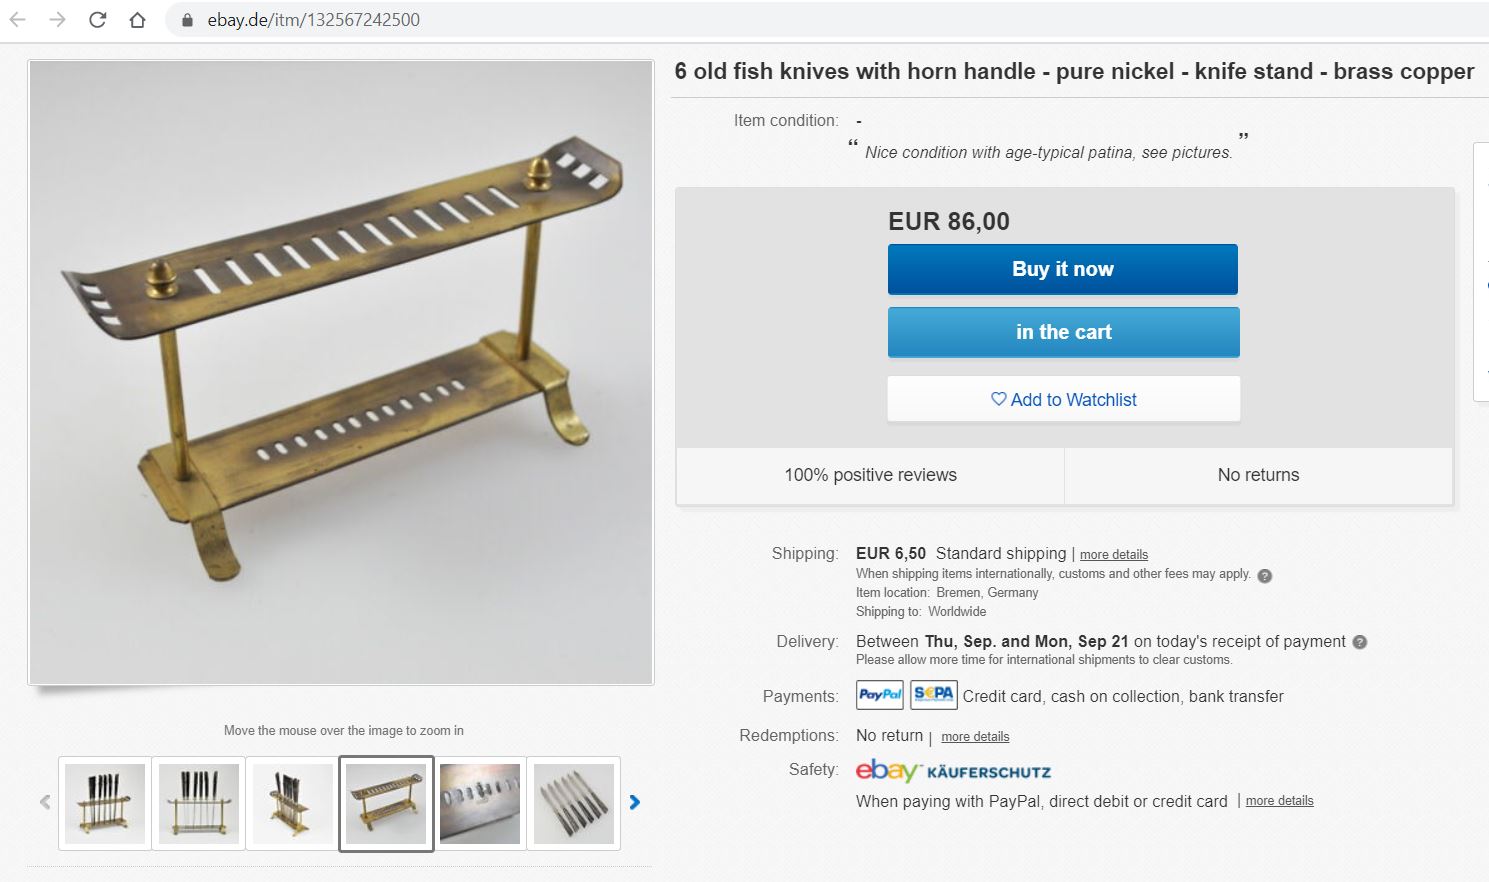Click the SEPA payment logo
Image resolution: width=1489 pixels, height=882 pixels.
(934, 695)
